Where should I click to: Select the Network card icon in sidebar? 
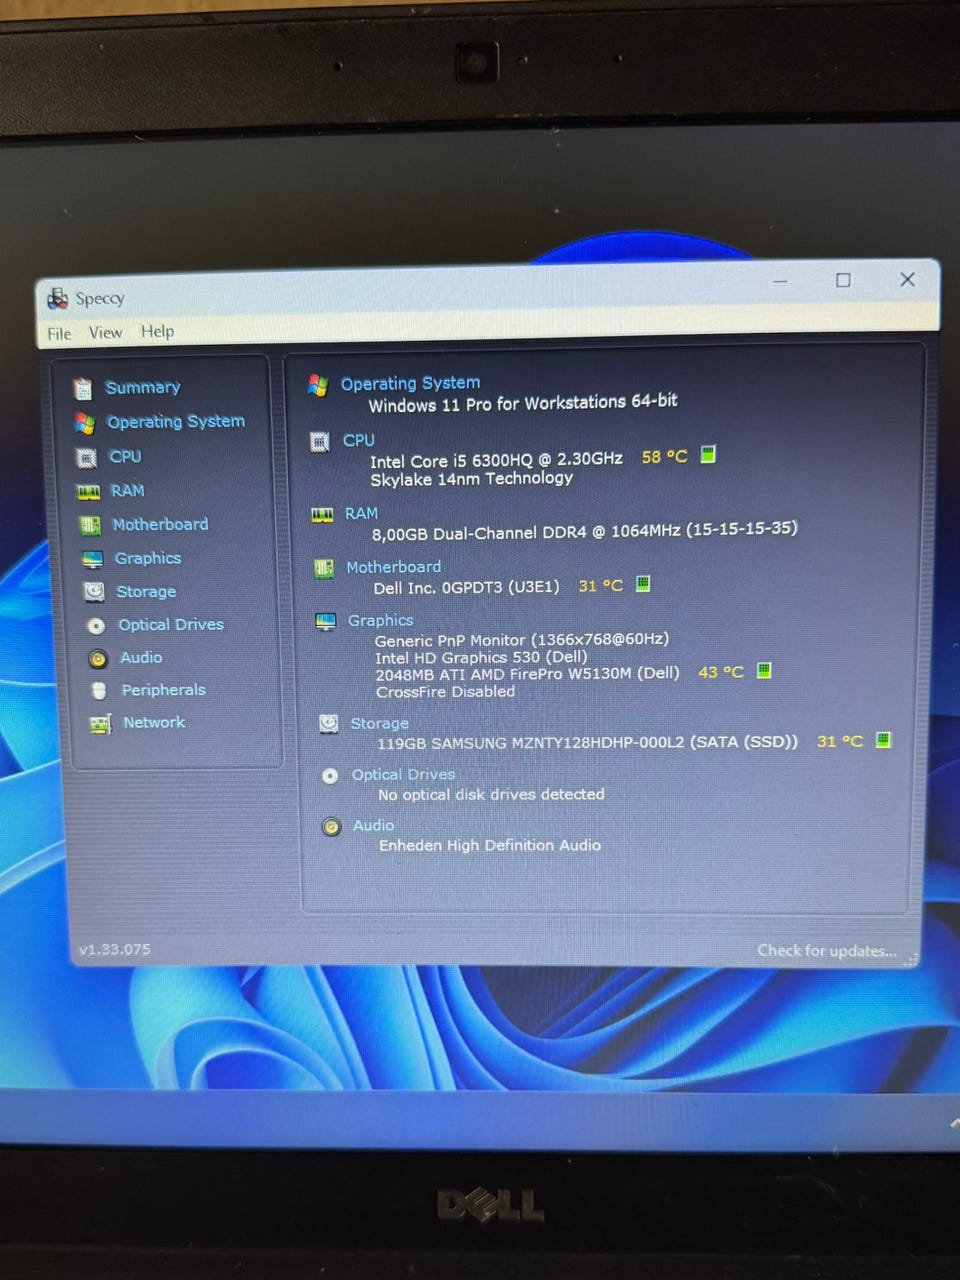click(101, 724)
